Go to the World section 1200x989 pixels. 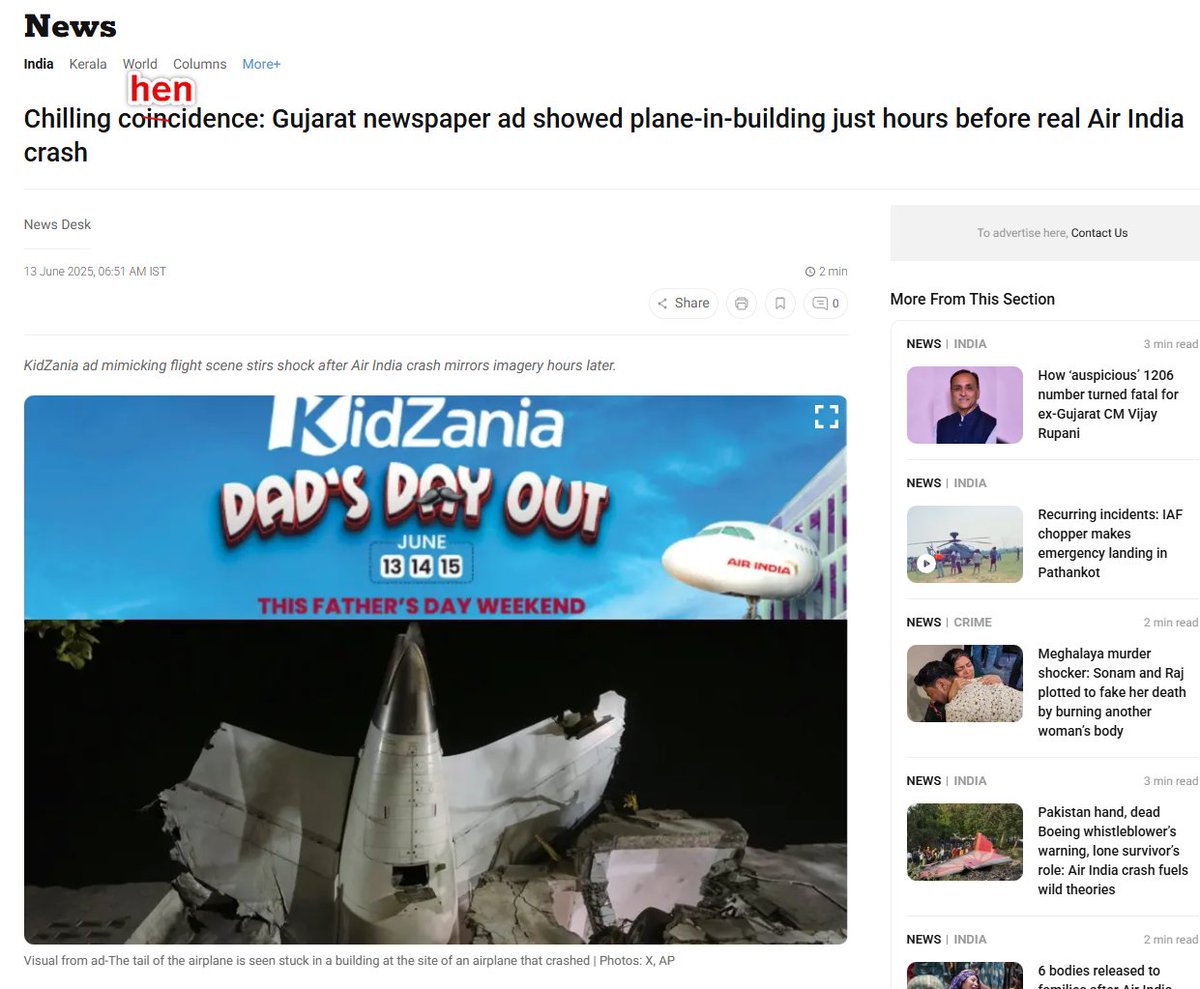[x=140, y=64]
